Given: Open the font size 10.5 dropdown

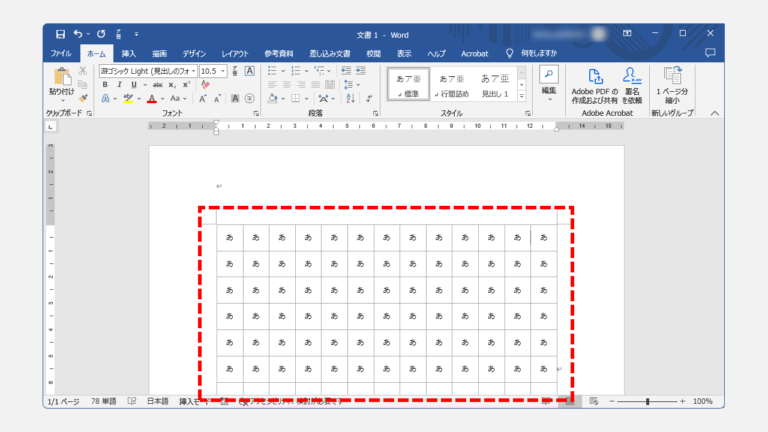Looking at the screenshot, I should (x=222, y=71).
